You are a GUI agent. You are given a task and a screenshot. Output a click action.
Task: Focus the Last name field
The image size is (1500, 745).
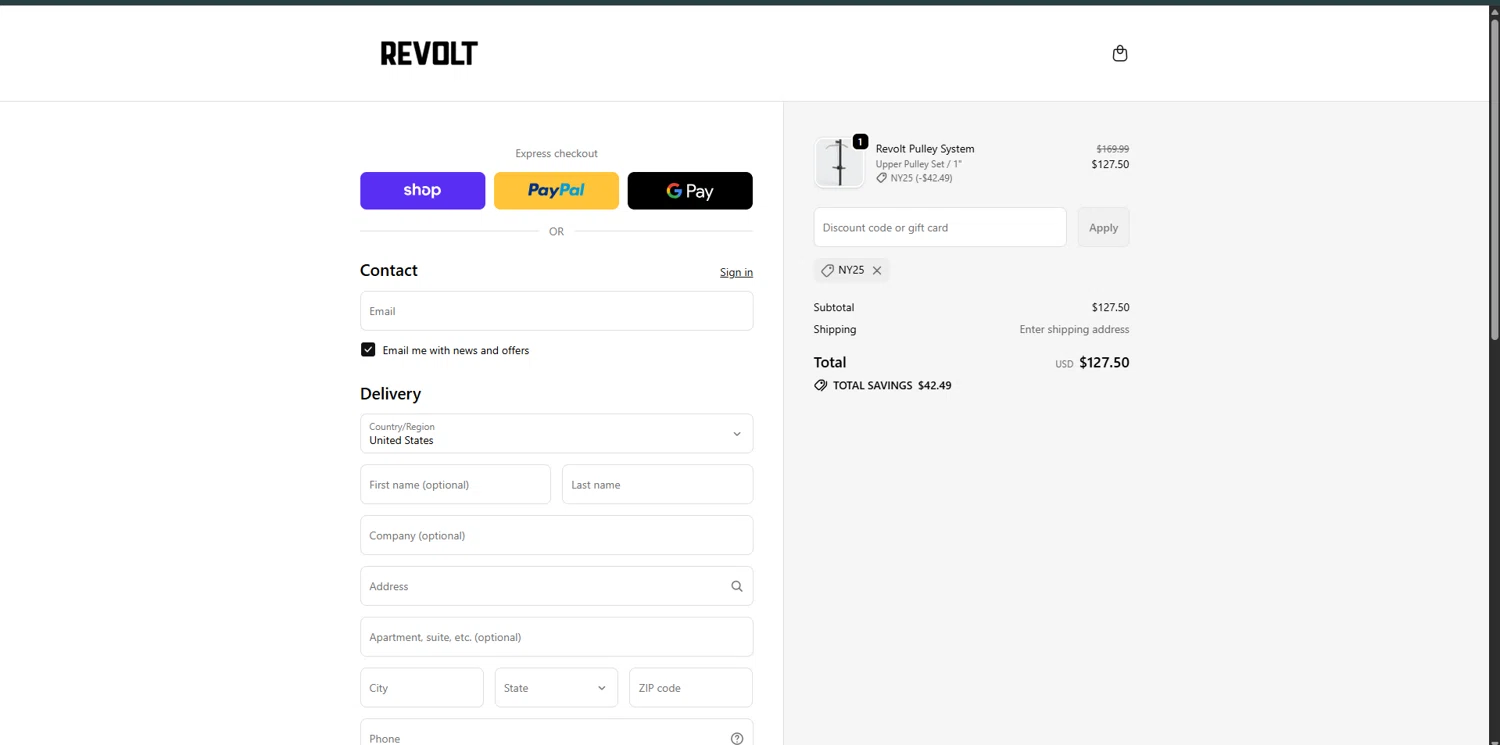click(657, 484)
